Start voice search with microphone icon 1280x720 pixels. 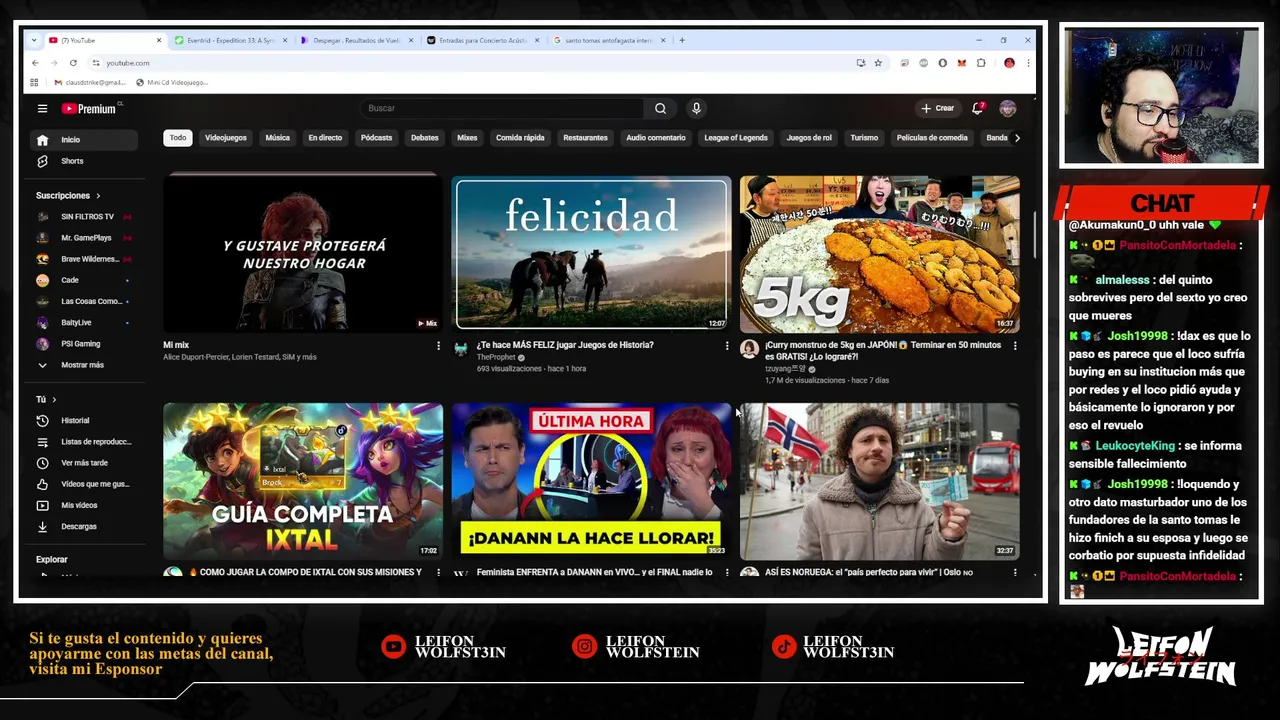tap(696, 108)
